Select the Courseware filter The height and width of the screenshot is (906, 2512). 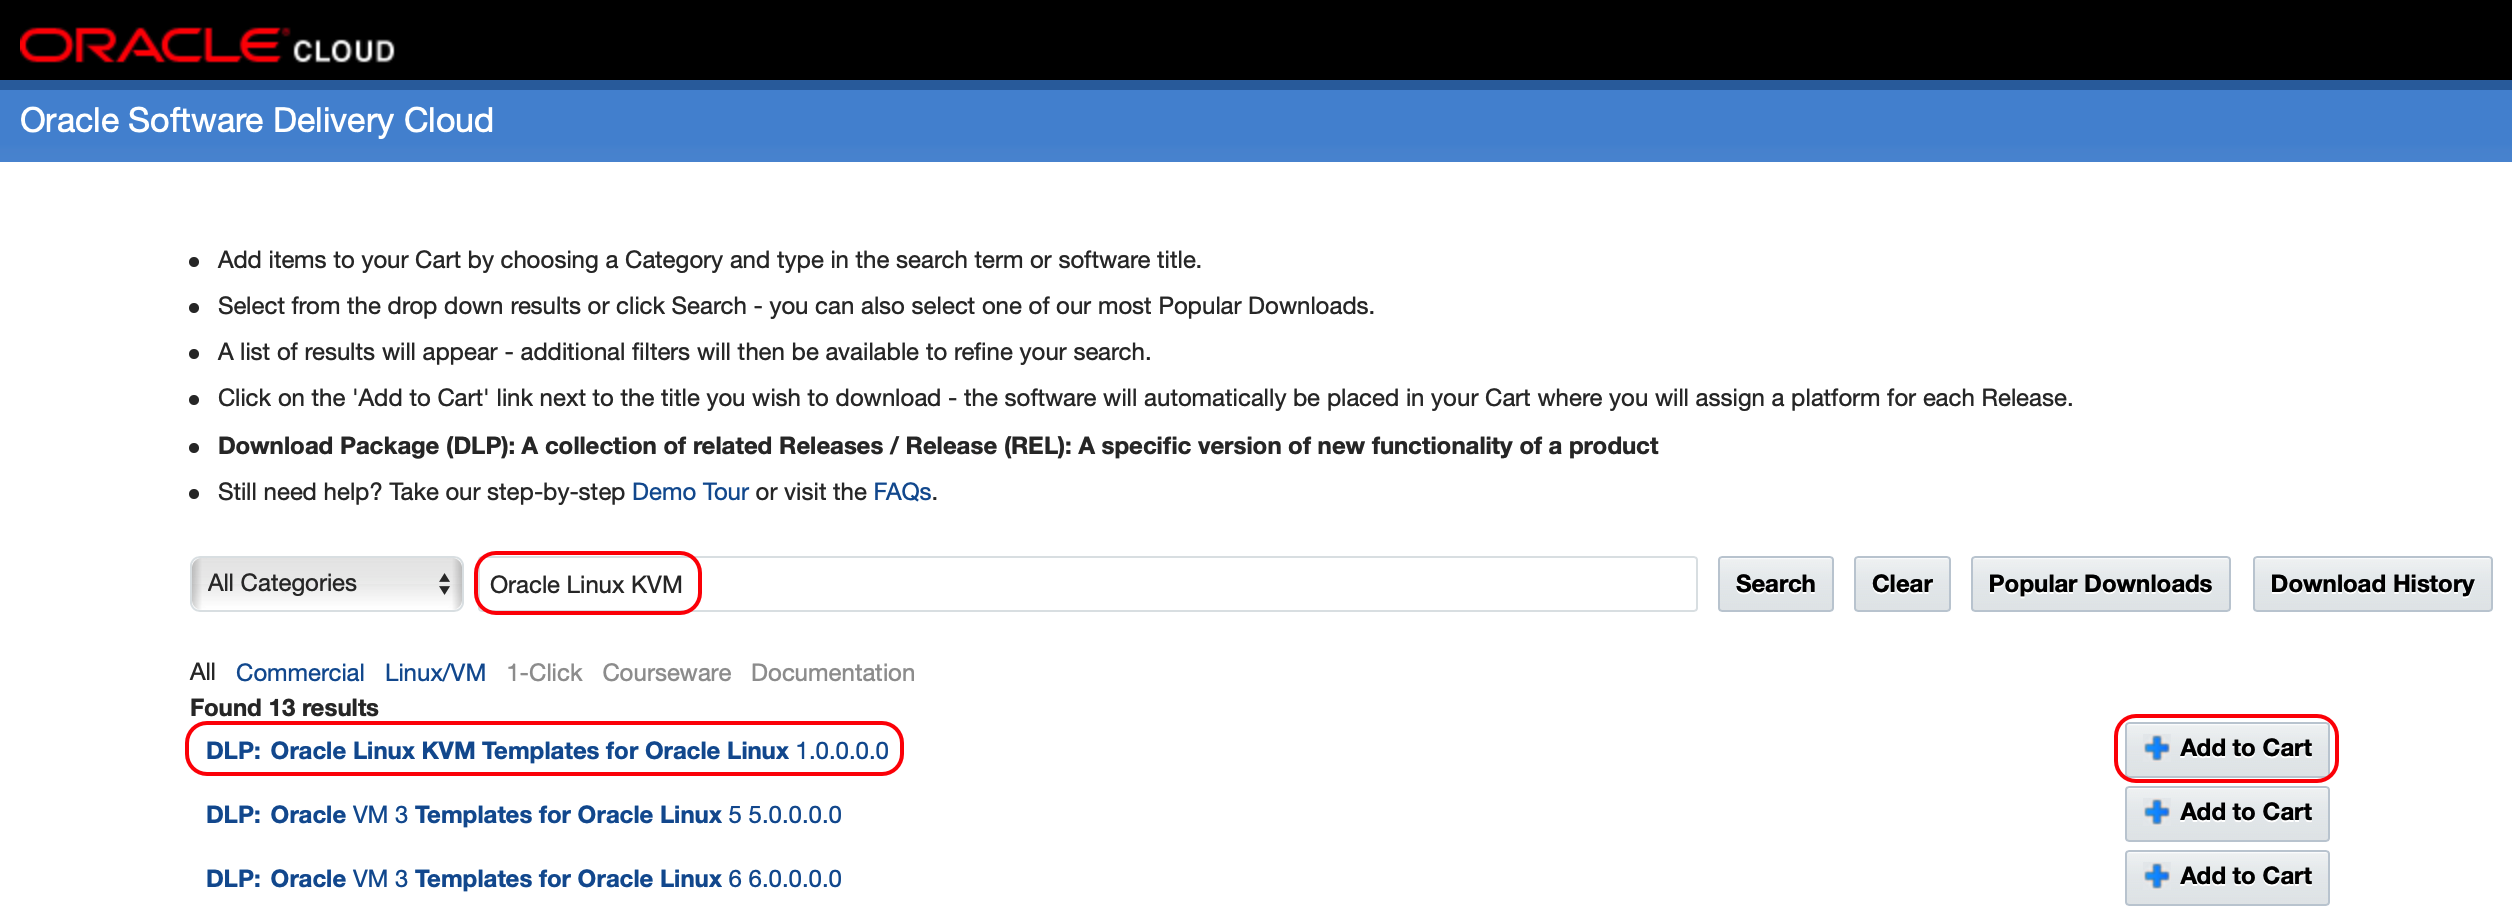click(666, 672)
